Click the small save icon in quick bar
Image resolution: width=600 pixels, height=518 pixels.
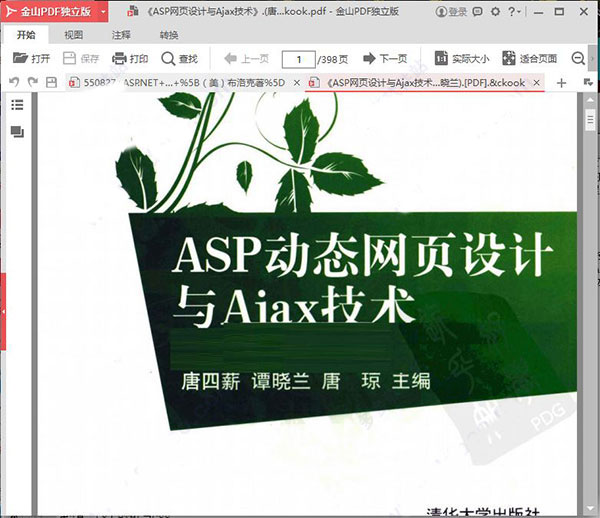pos(51,82)
